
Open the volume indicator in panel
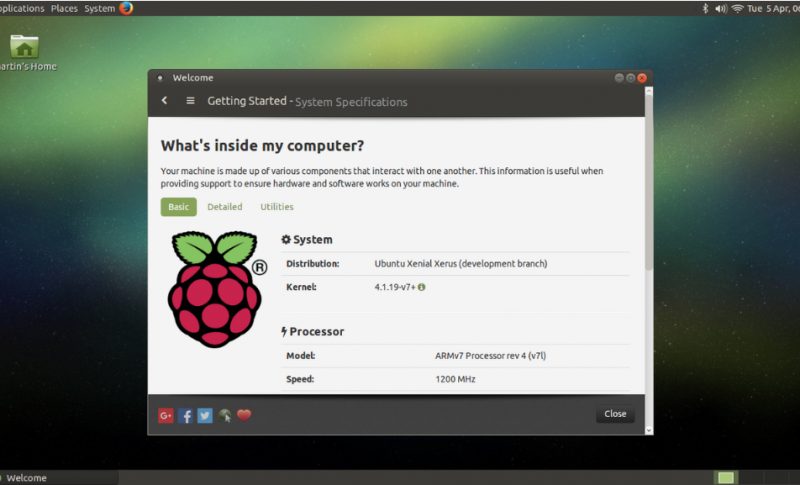721,9
